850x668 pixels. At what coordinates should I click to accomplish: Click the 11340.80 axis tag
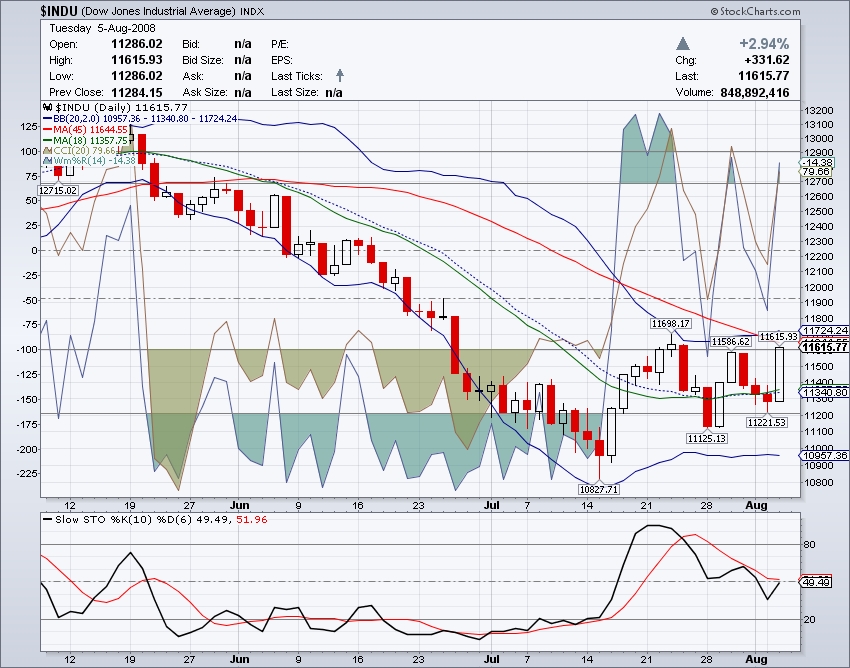click(x=825, y=393)
